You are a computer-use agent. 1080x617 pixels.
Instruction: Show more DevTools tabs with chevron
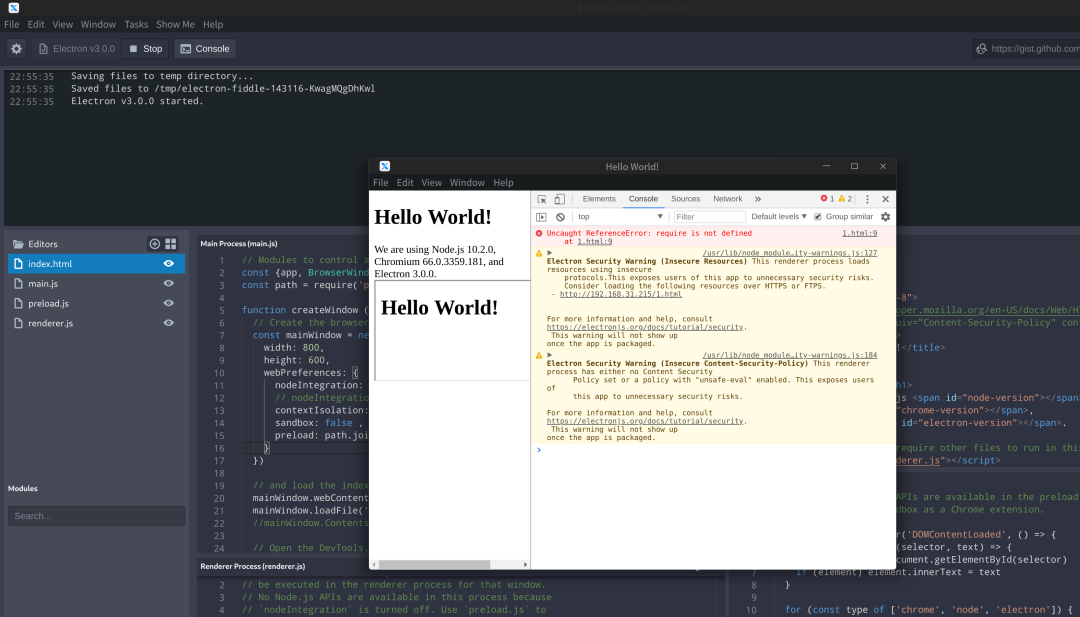click(x=758, y=199)
